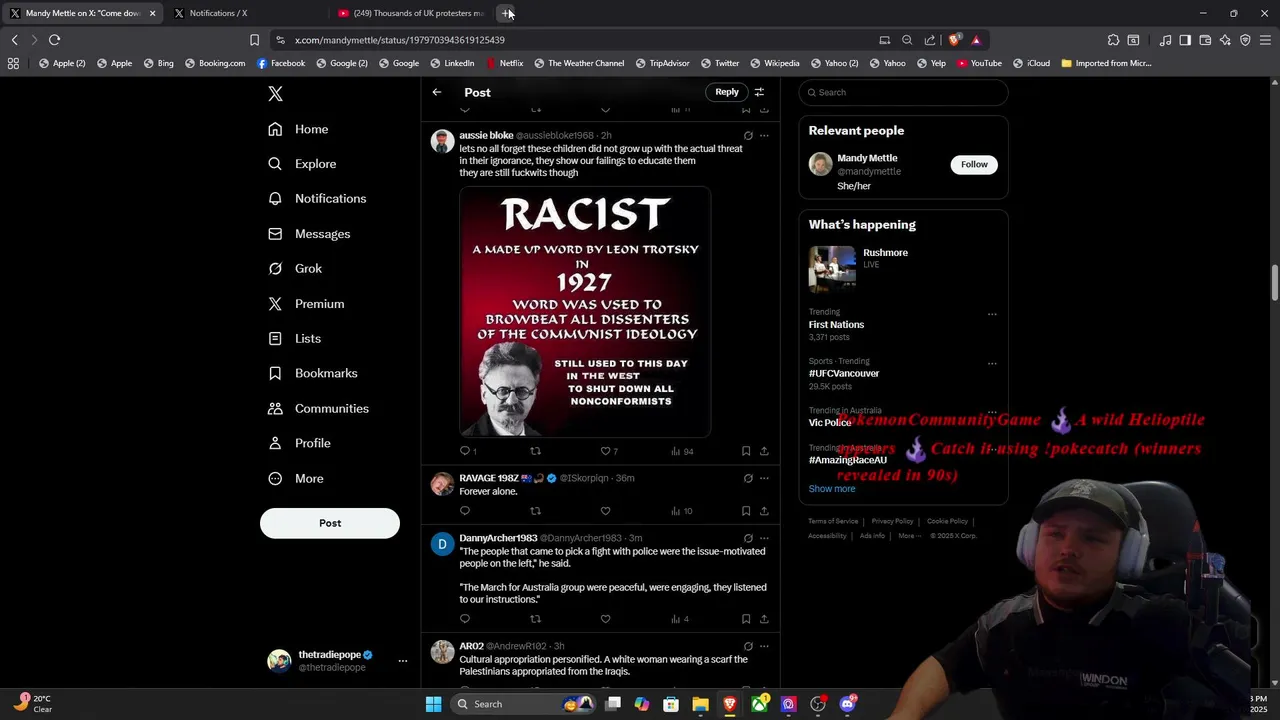Viewport: 1280px width, 720px height.
Task: Open Bookmarks in the sidebar
Action: [x=312, y=373]
